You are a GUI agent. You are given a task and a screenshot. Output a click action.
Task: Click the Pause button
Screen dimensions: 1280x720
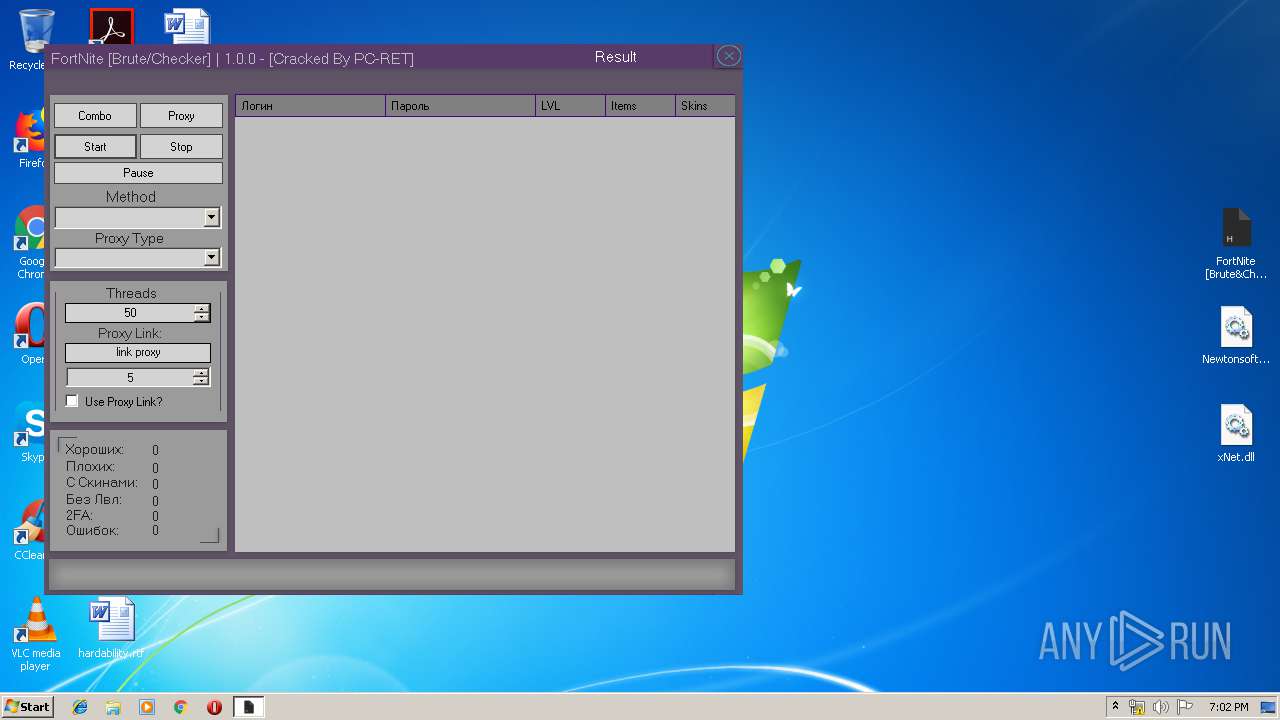(x=138, y=173)
